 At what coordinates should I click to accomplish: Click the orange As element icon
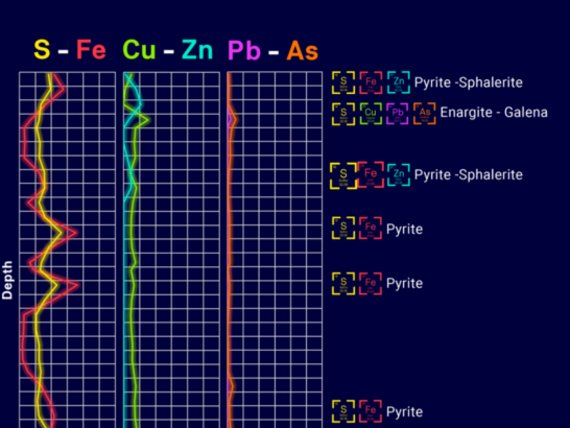pos(424,113)
